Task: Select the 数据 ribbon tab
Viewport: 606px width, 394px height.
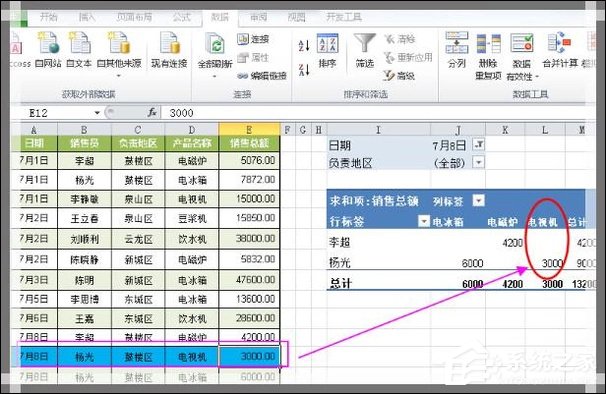Action: [220, 17]
